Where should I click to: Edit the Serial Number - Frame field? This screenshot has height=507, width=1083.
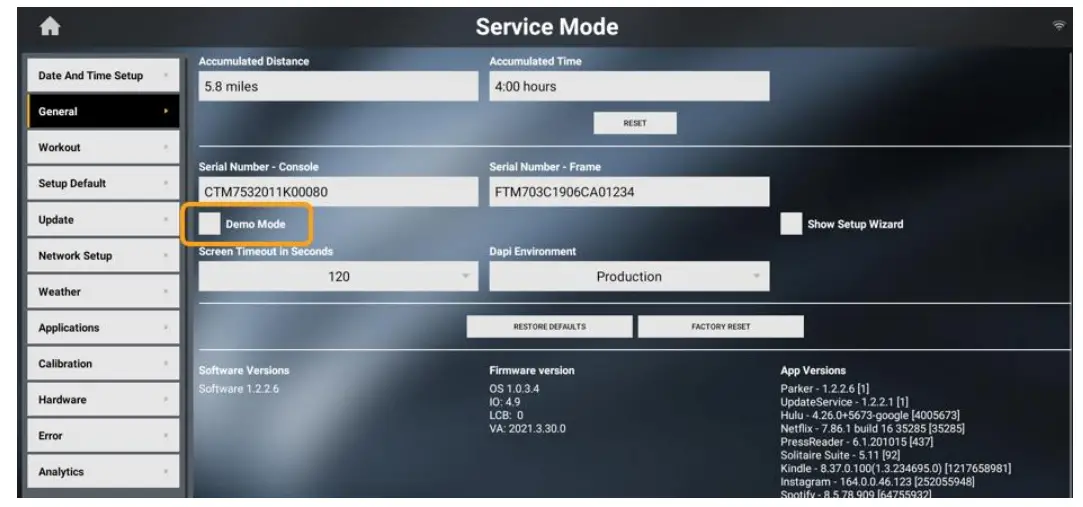click(x=629, y=192)
